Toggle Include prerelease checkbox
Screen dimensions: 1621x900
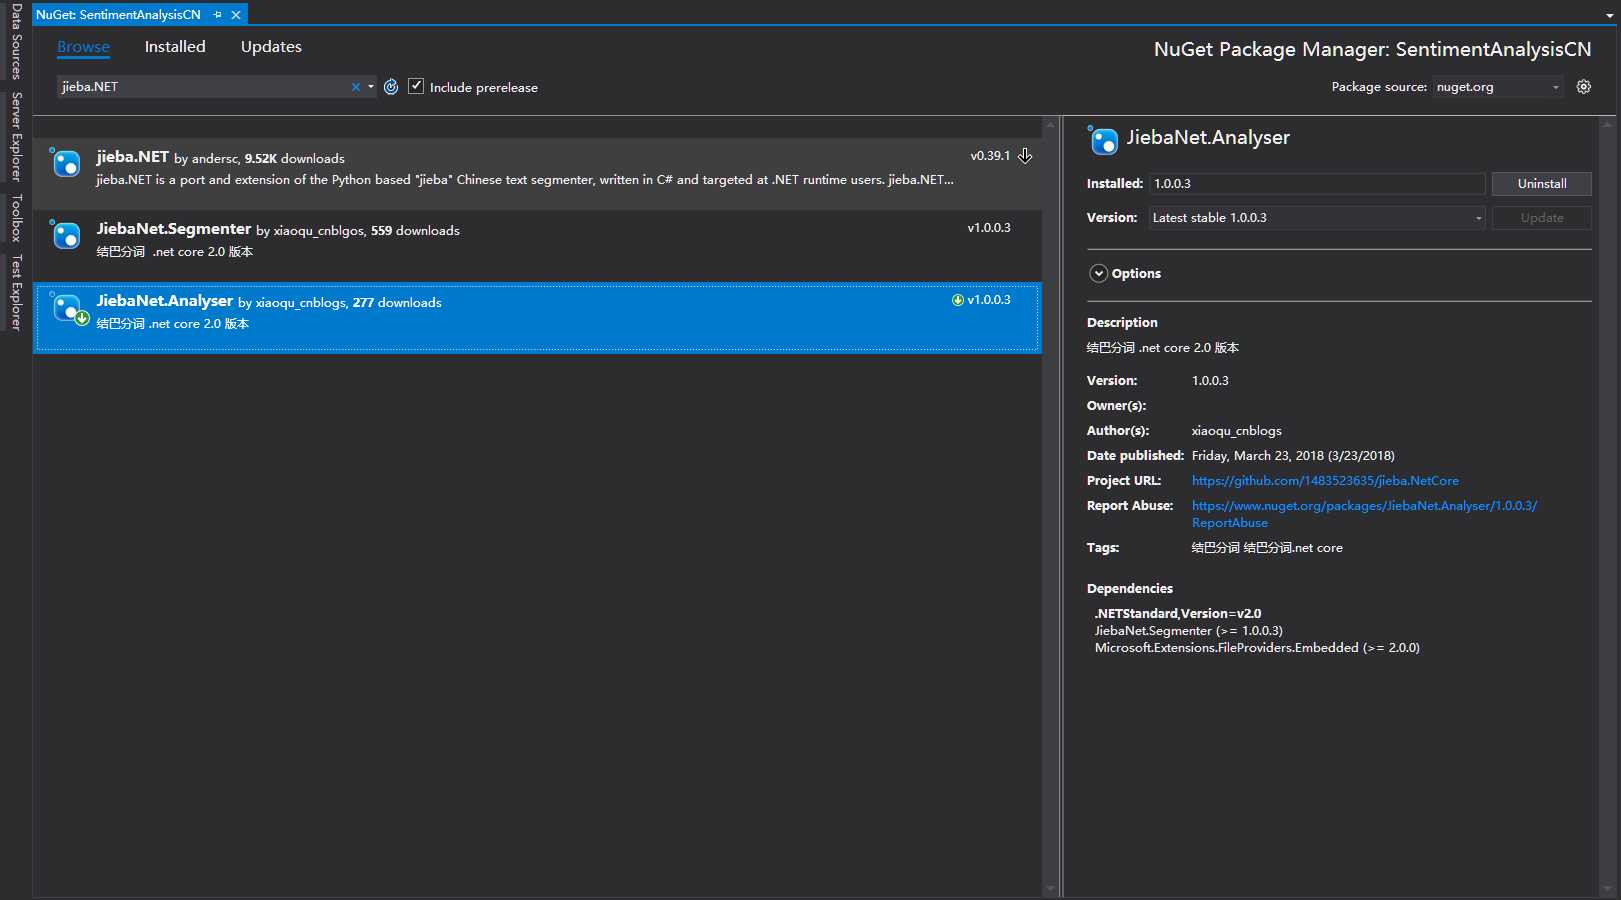(x=416, y=86)
